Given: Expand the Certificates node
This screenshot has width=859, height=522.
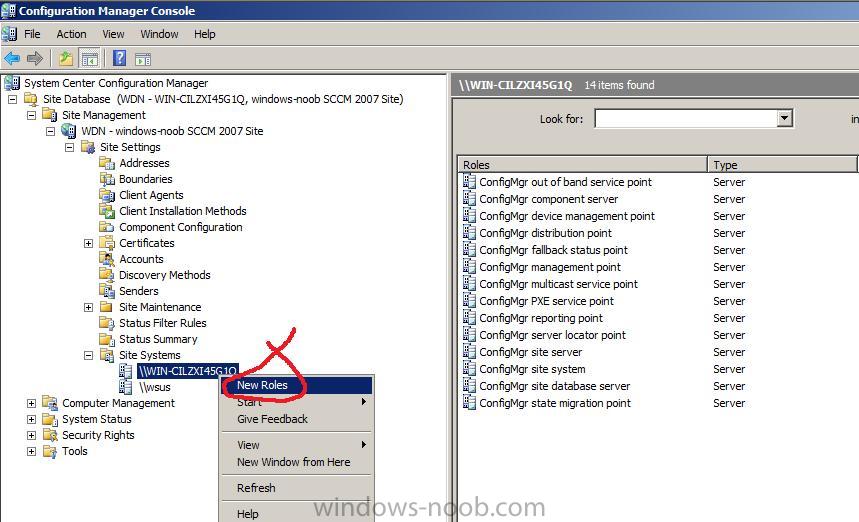Looking at the screenshot, I should point(88,243).
